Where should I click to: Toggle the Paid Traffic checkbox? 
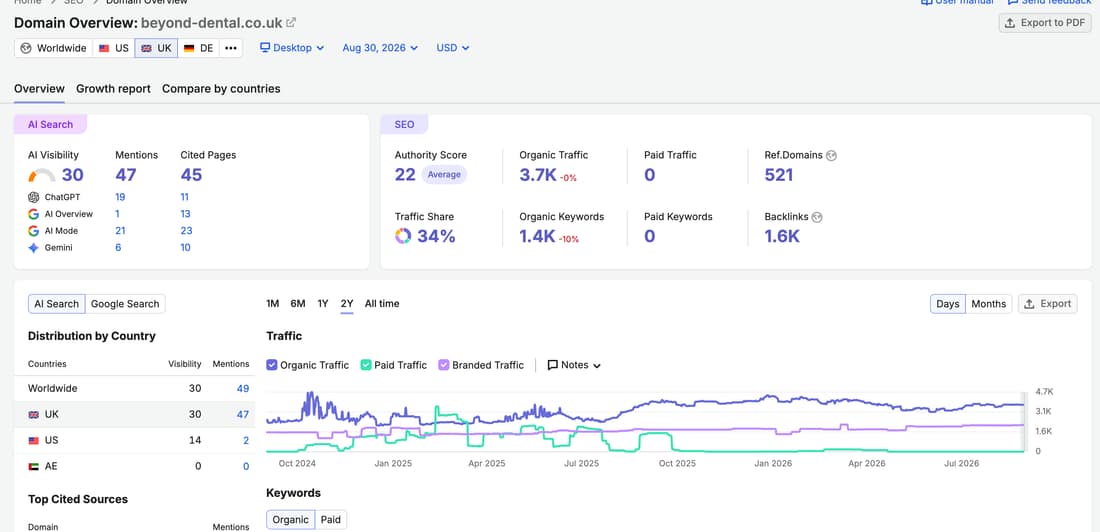366,365
